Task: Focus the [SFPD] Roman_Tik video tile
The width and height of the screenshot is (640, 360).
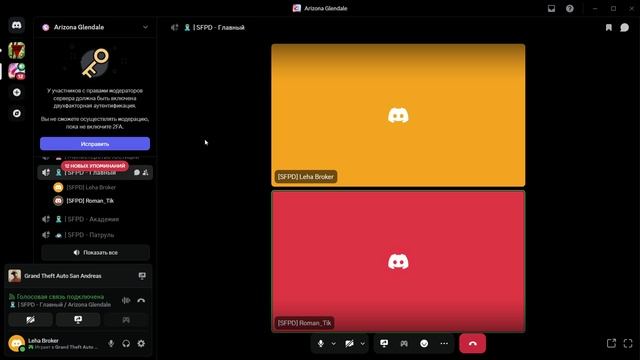Action: click(x=398, y=262)
